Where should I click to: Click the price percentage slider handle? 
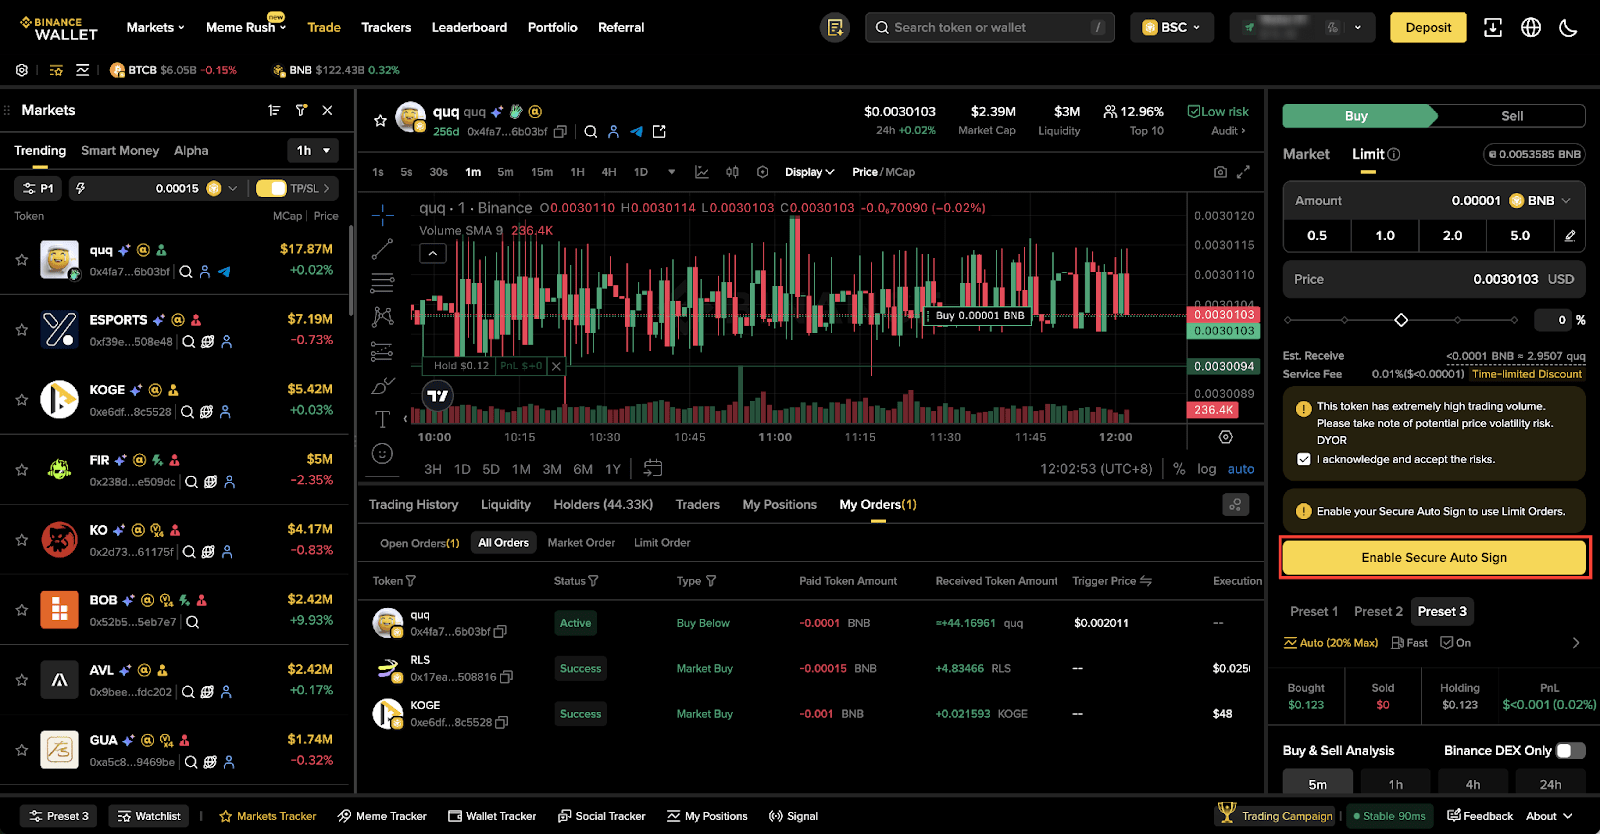(x=1401, y=320)
